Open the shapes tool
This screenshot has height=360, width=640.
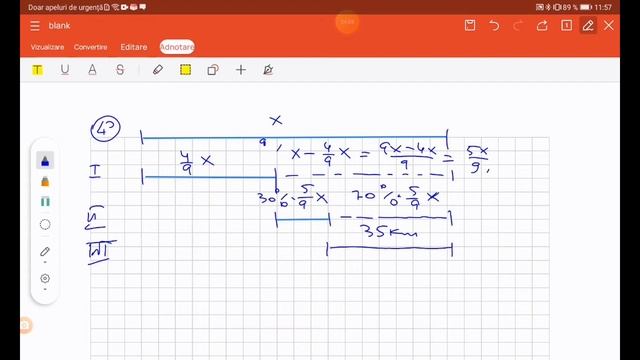(213, 70)
